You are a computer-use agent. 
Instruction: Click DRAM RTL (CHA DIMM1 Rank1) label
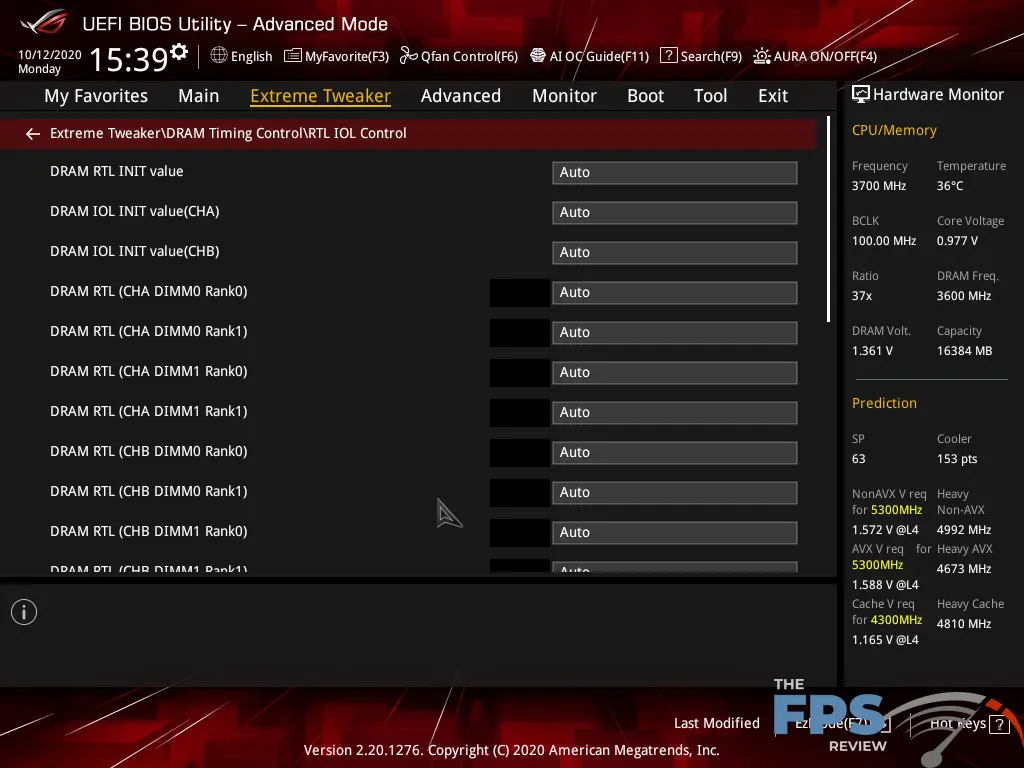click(x=148, y=411)
